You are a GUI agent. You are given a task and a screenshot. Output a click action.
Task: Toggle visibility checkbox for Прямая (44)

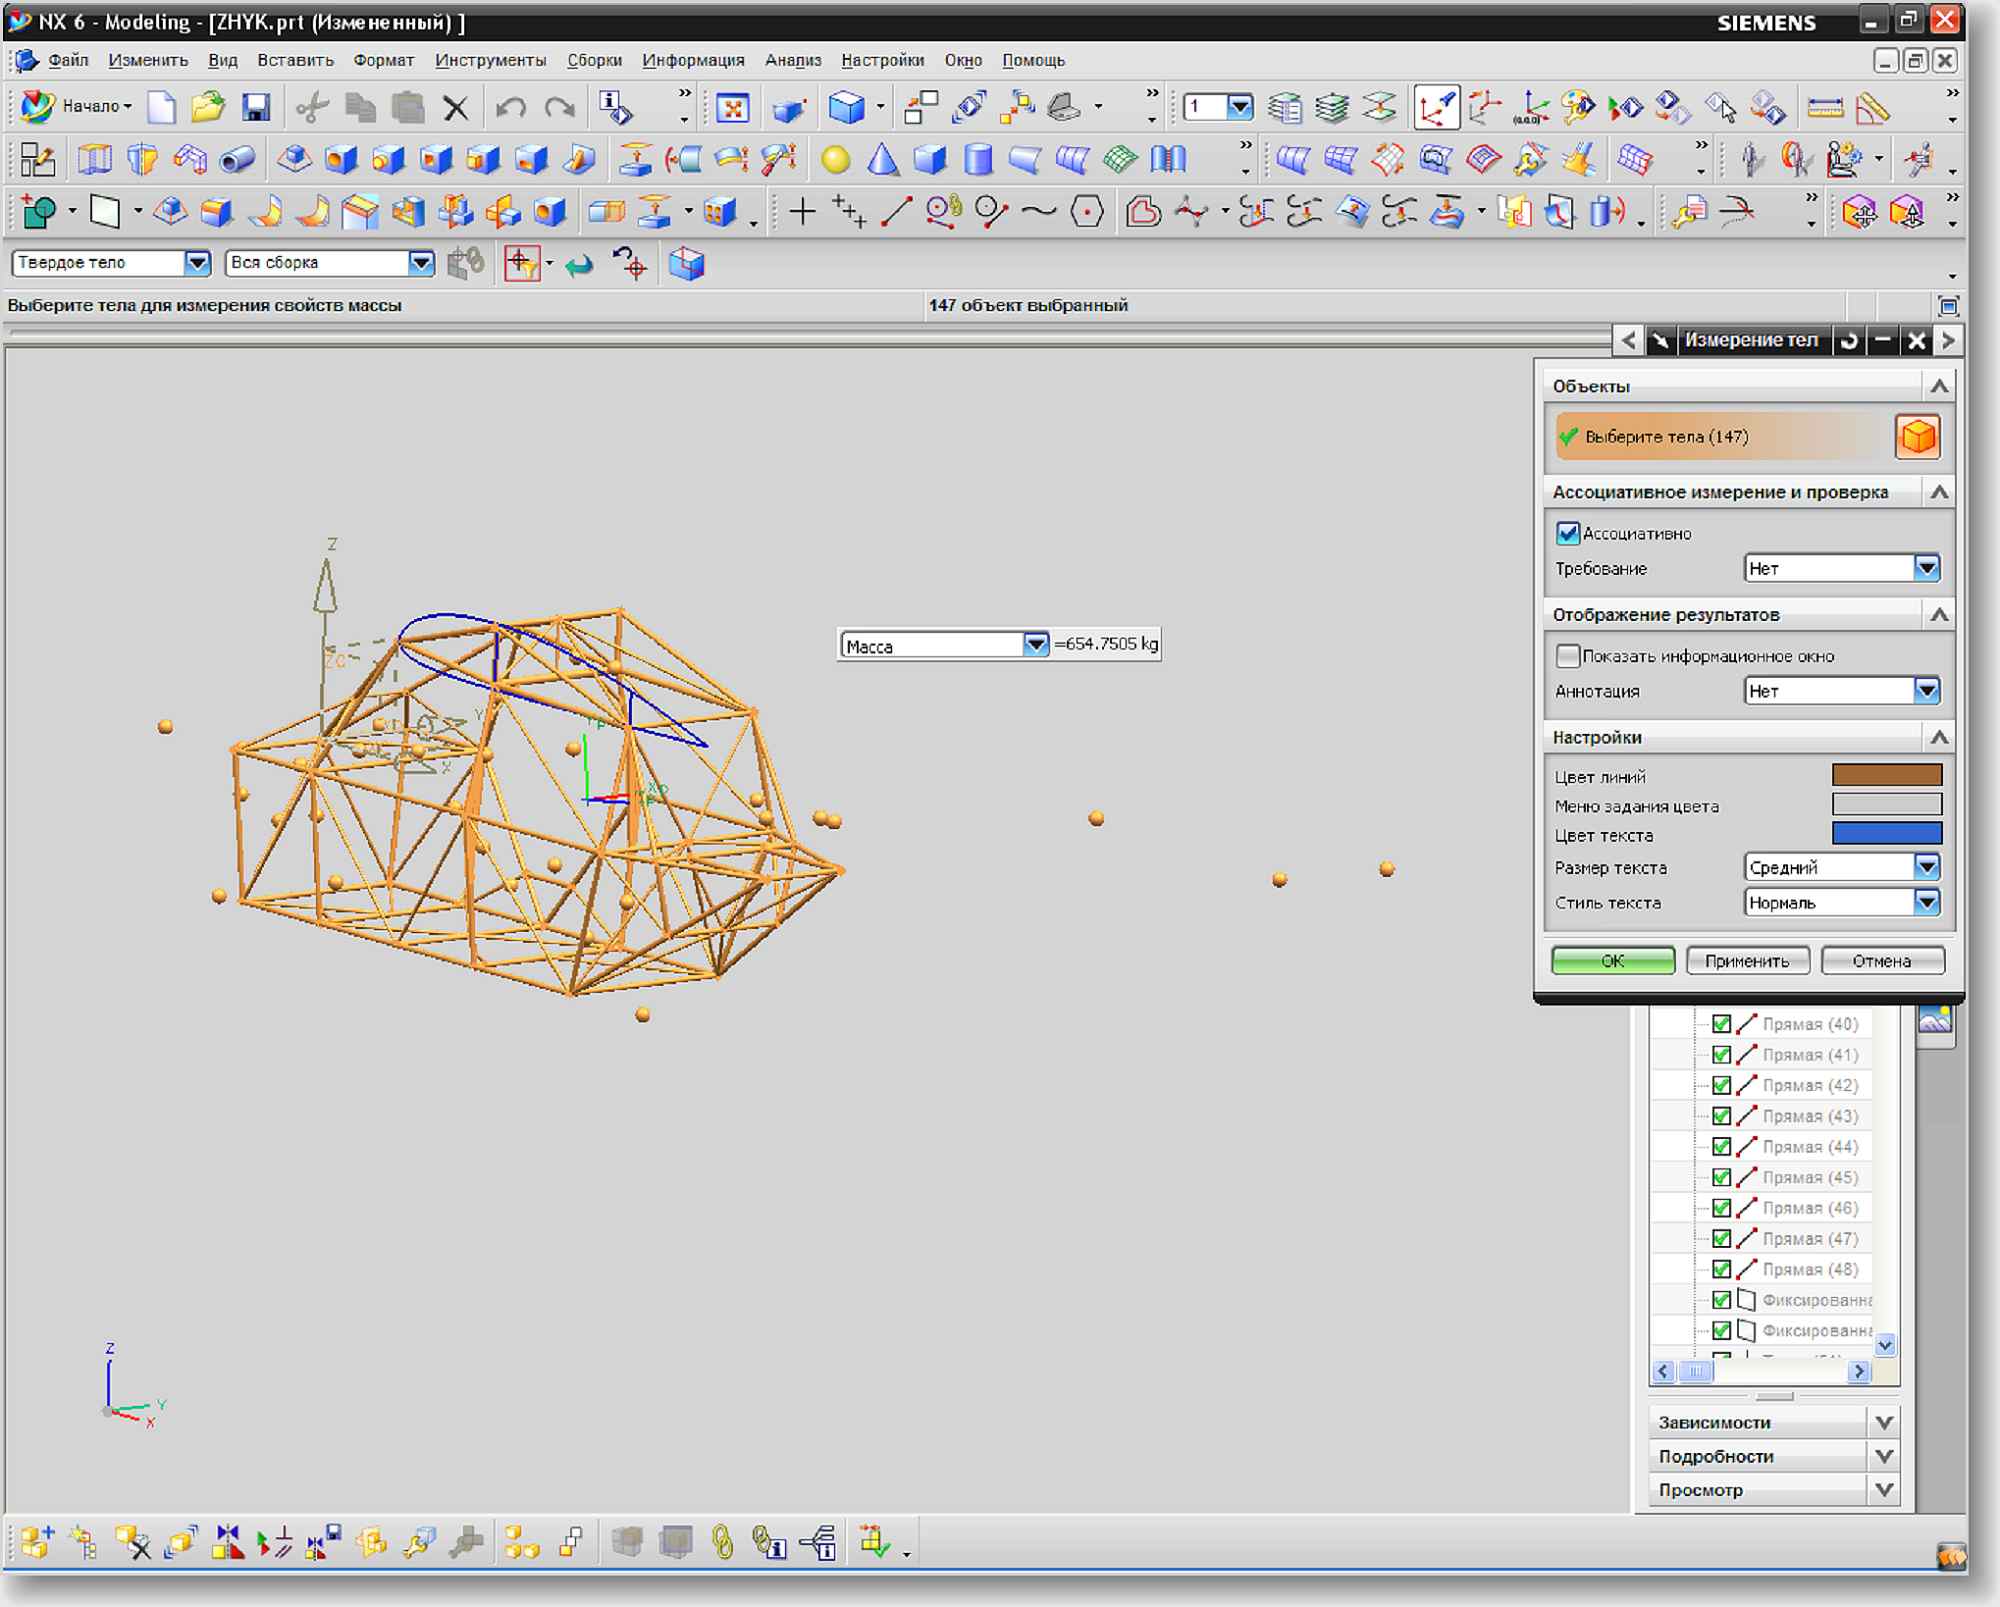pyautogui.click(x=1721, y=1146)
